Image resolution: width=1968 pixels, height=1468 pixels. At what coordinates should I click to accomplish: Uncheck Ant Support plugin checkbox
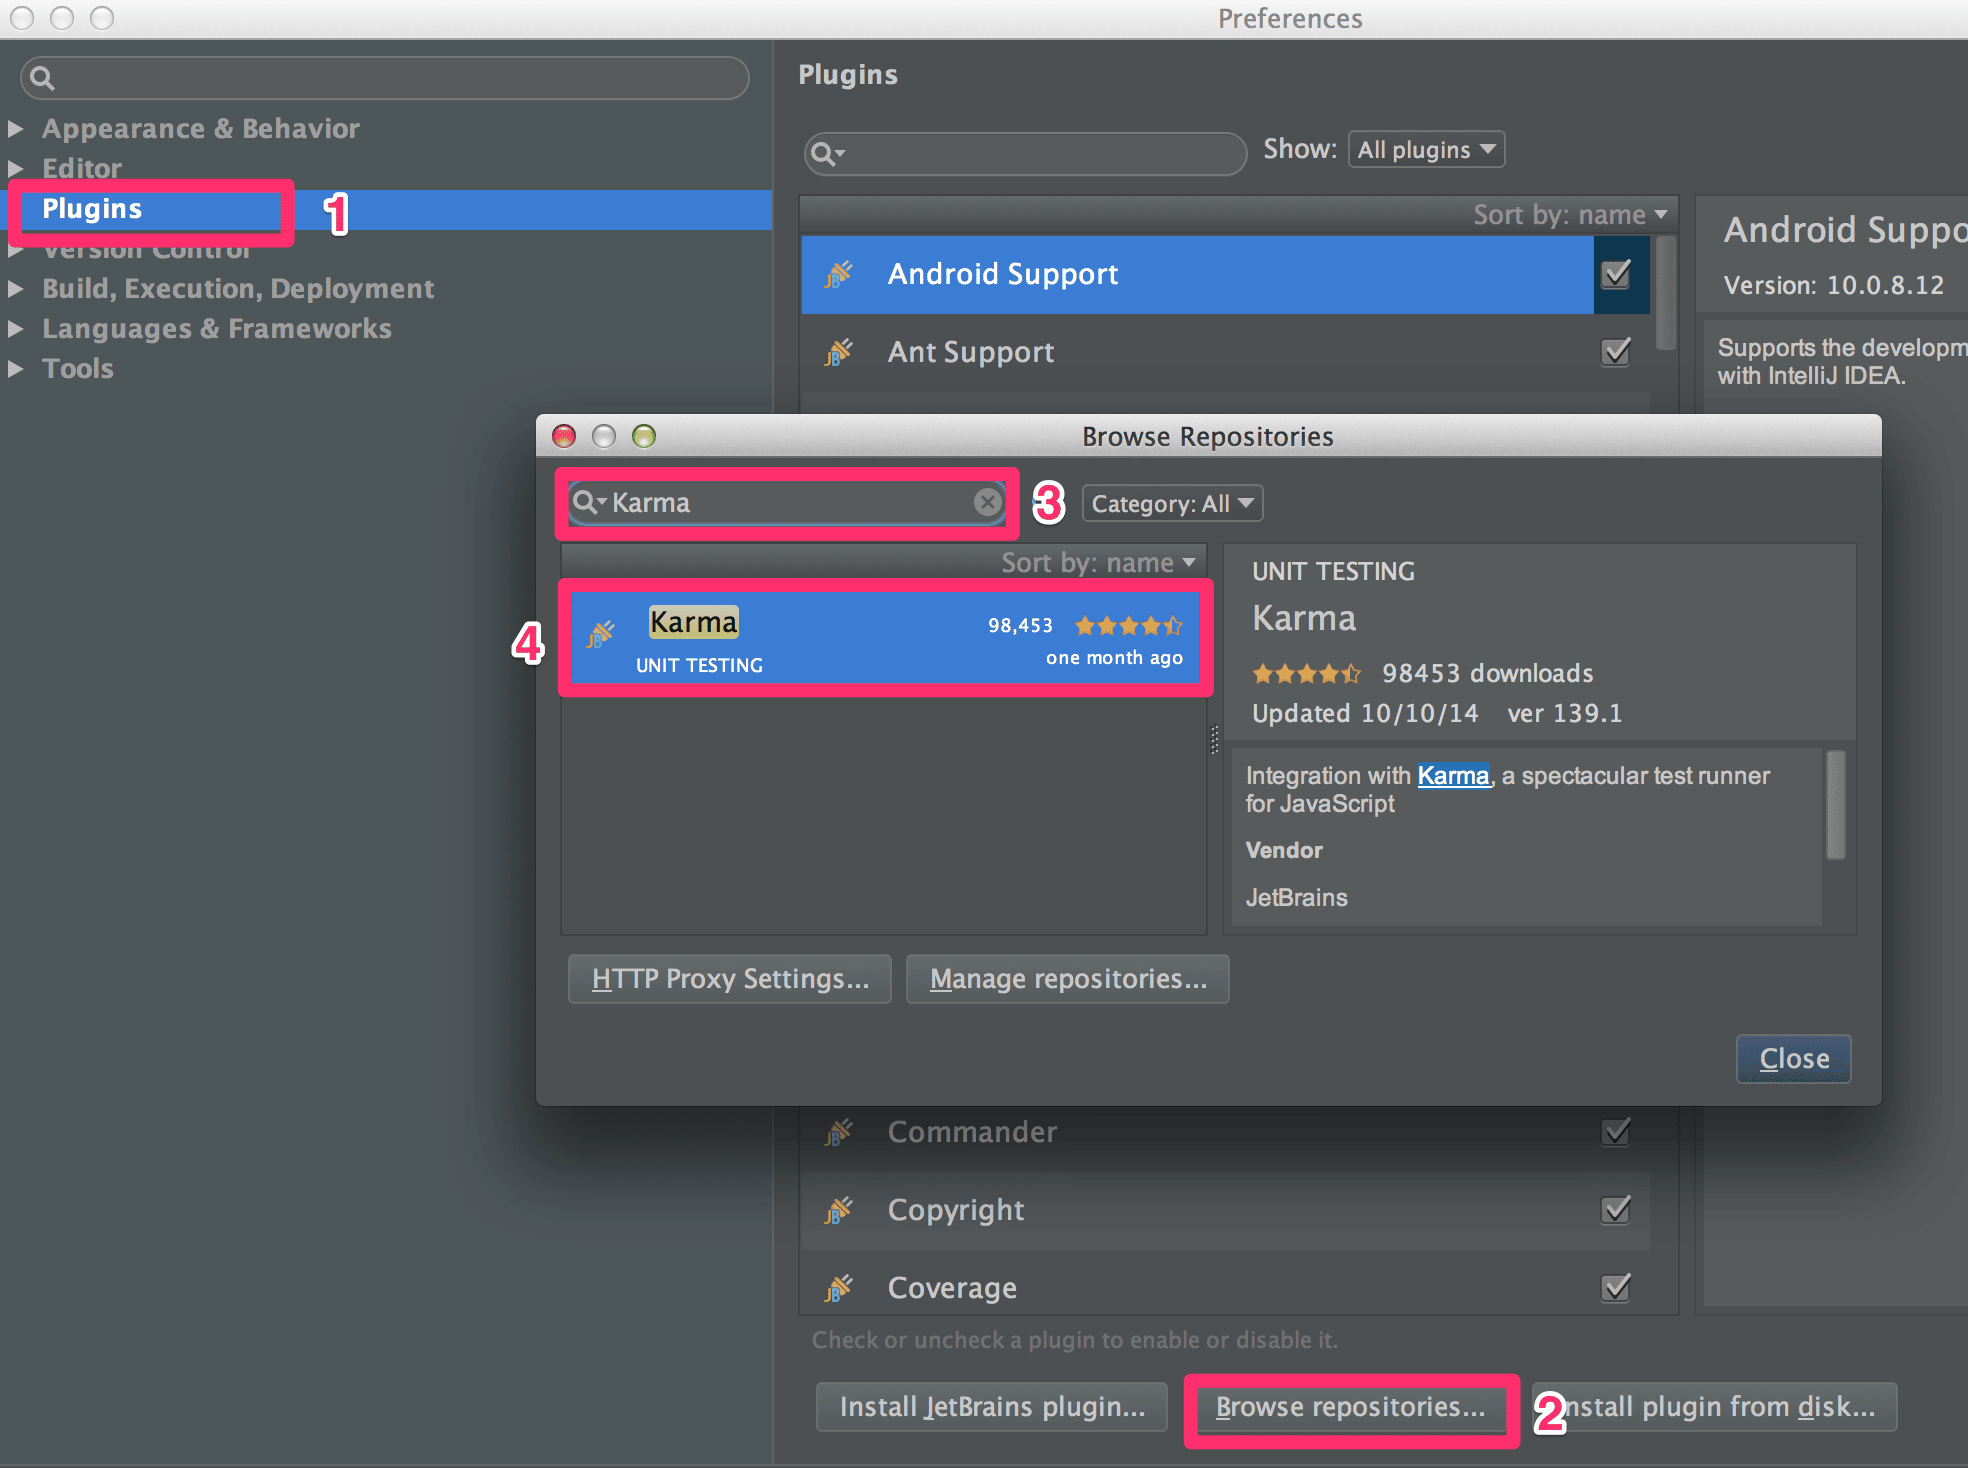[1616, 352]
